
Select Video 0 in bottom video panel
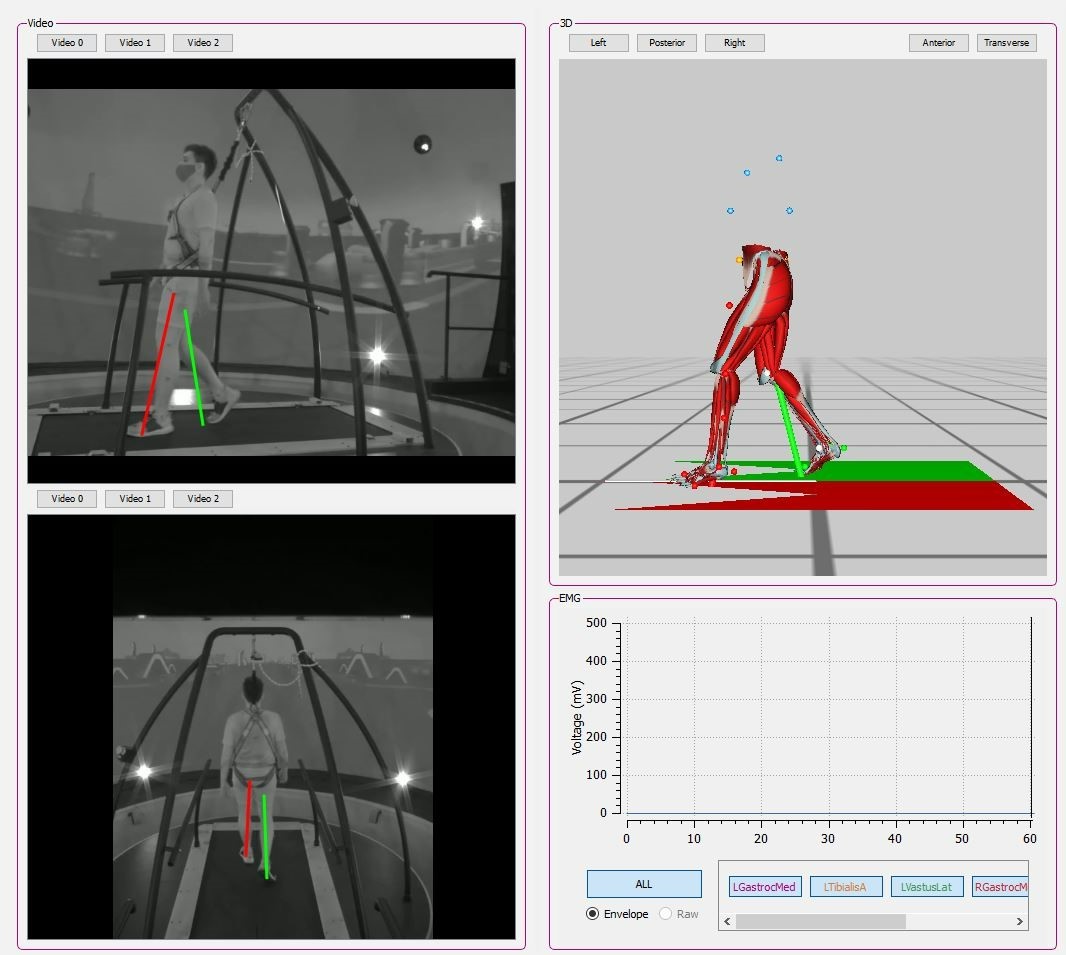[67, 499]
